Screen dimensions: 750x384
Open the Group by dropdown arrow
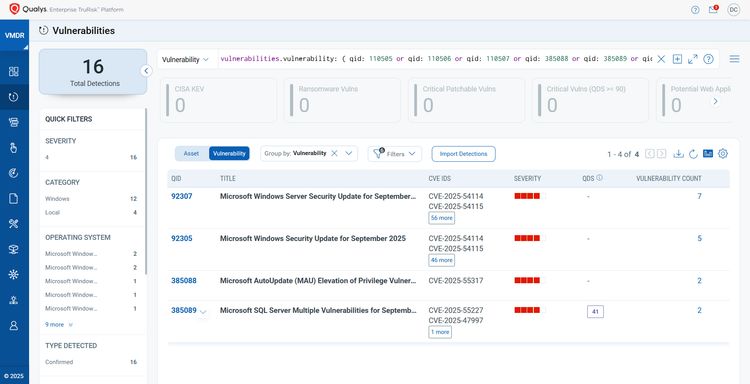click(x=349, y=154)
